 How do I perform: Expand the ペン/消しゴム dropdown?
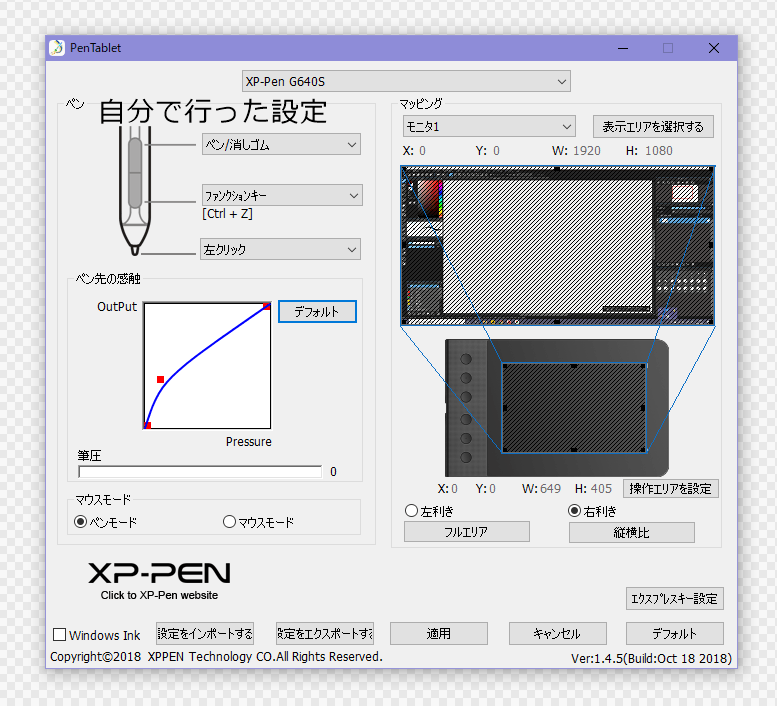point(281,145)
